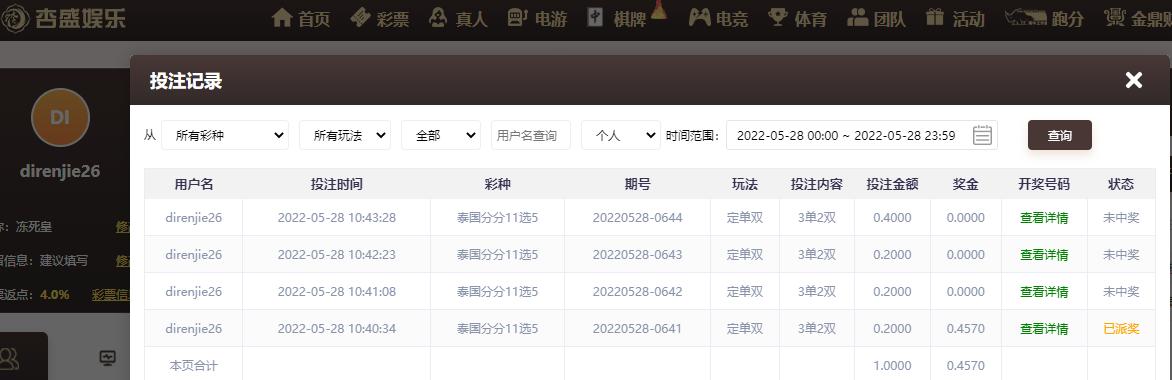Click the 已派奖 status cell
This screenshot has height=380, width=1172.
click(1121, 328)
